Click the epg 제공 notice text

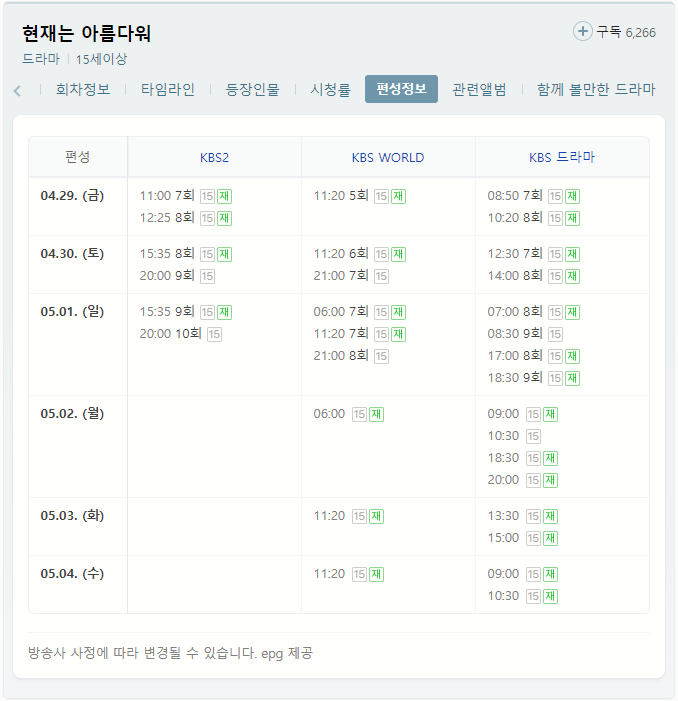coord(287,653)
